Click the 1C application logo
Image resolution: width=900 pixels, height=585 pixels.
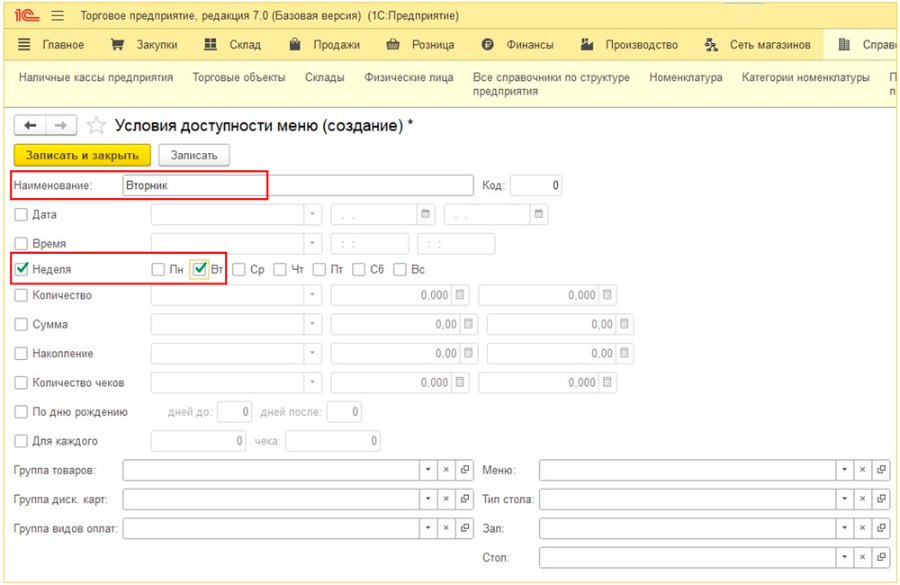pos(26,16)
